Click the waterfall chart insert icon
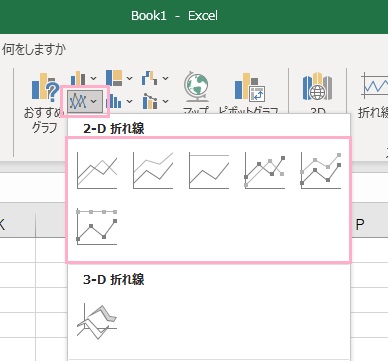Image resolution: width=388 pixels, height=361 pixels. 150,78
